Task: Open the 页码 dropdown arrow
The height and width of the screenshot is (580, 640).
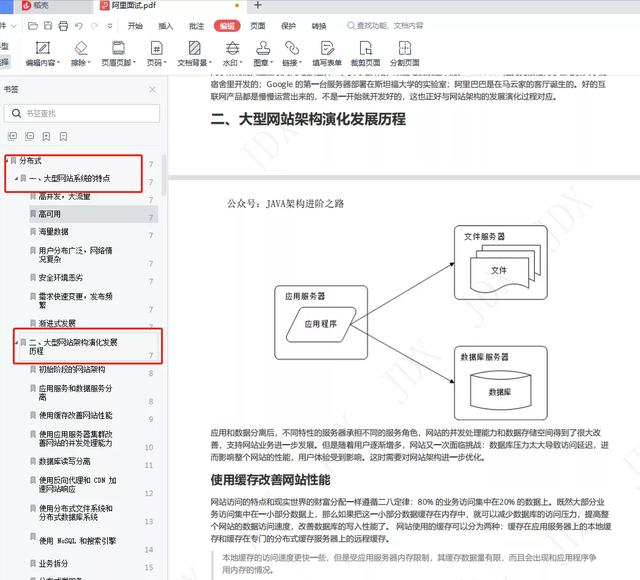Action: pos(165,62)
